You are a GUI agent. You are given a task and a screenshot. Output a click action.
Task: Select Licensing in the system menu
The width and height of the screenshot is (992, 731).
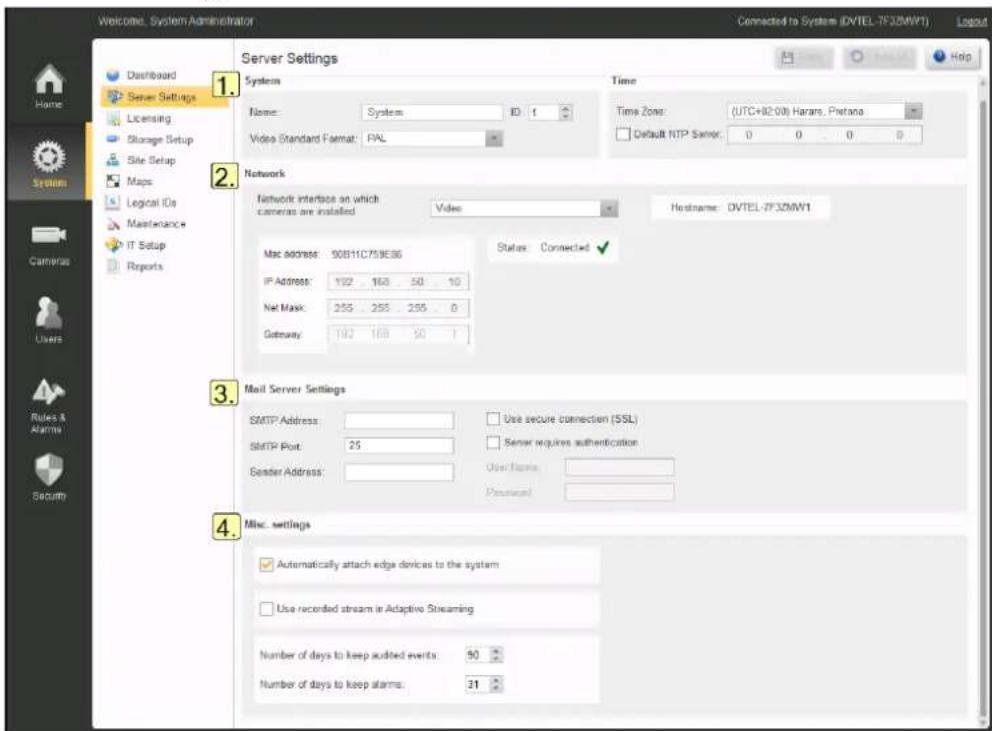149,118
